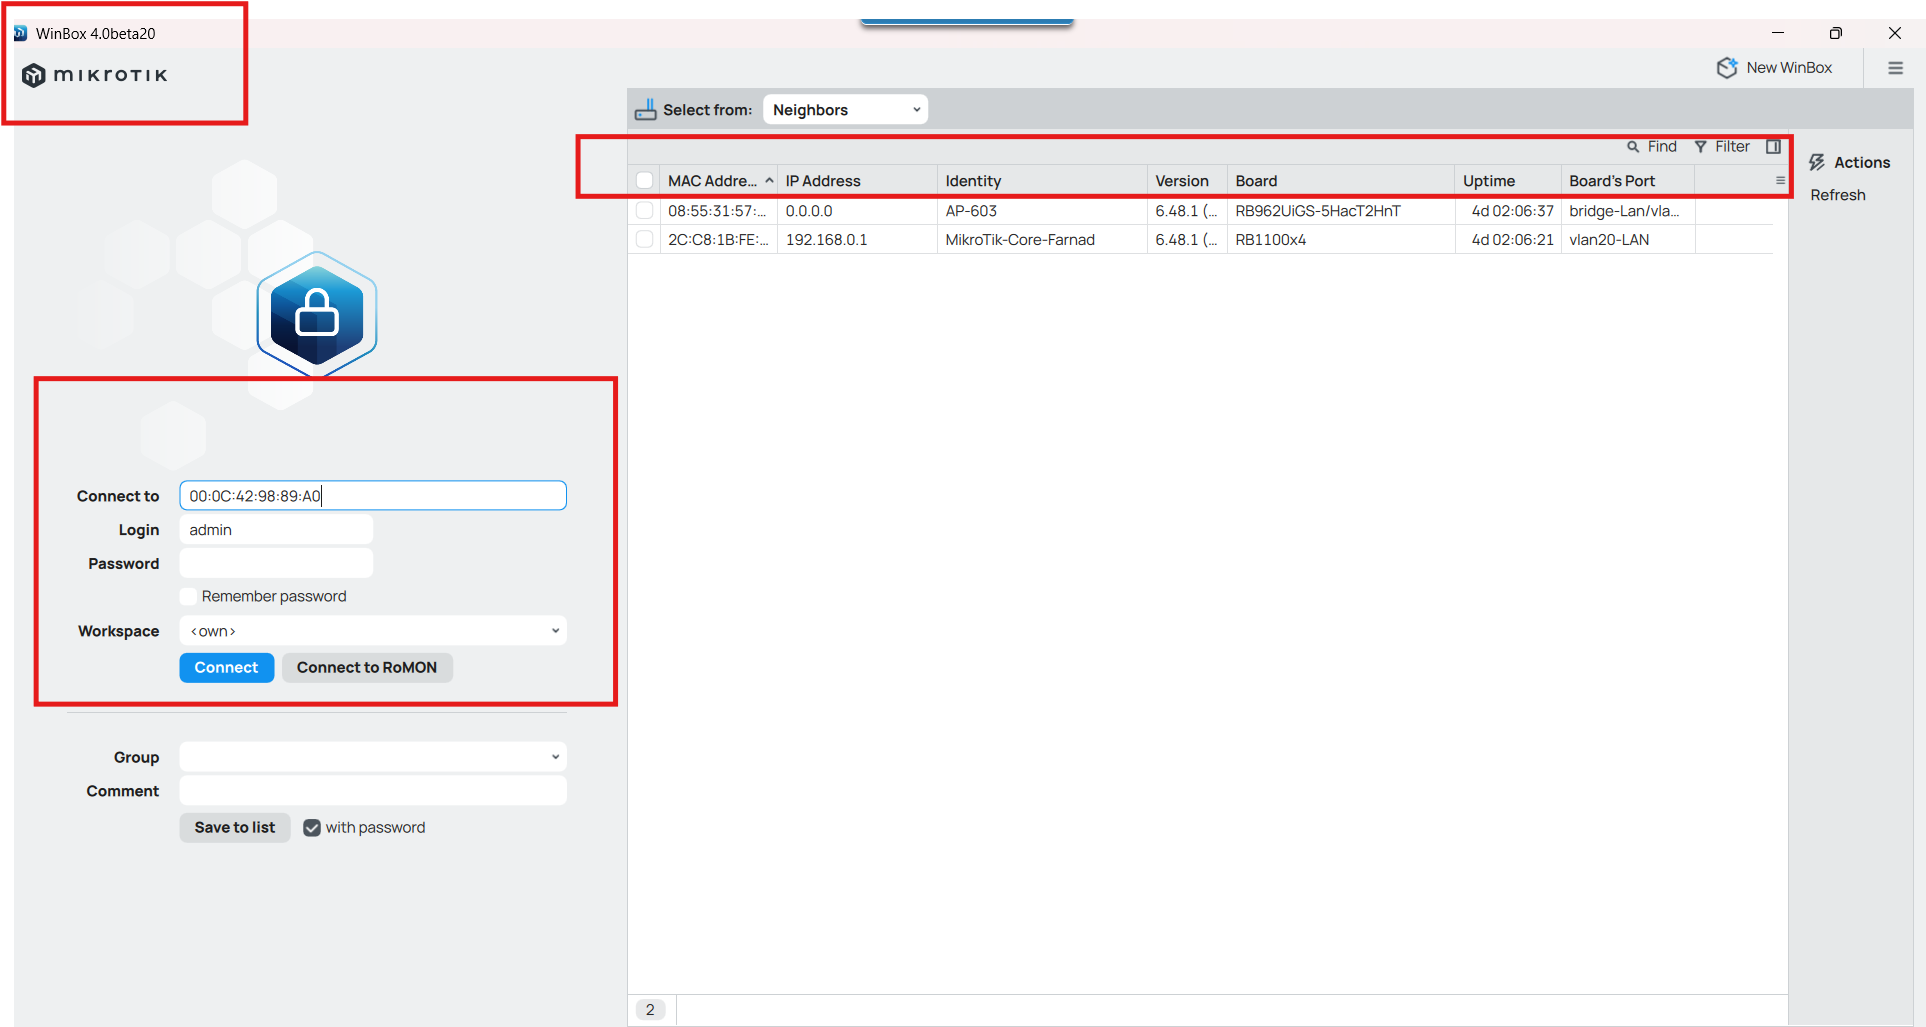Click the Actions heading text
Viewport: 1926px width, 1027px height.
pyautogui.click(x=1862, y=162)
